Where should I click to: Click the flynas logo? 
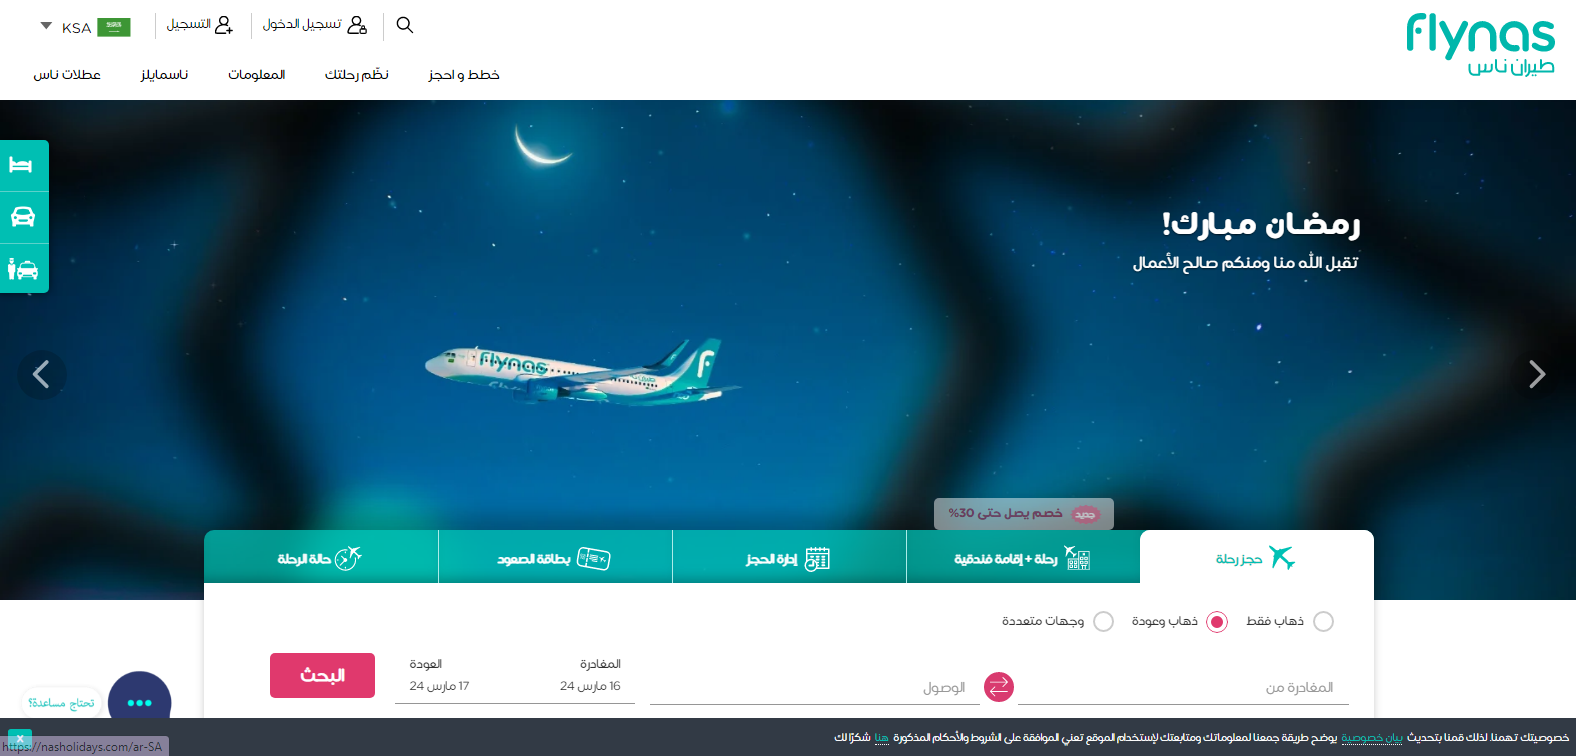point(1480,45)
